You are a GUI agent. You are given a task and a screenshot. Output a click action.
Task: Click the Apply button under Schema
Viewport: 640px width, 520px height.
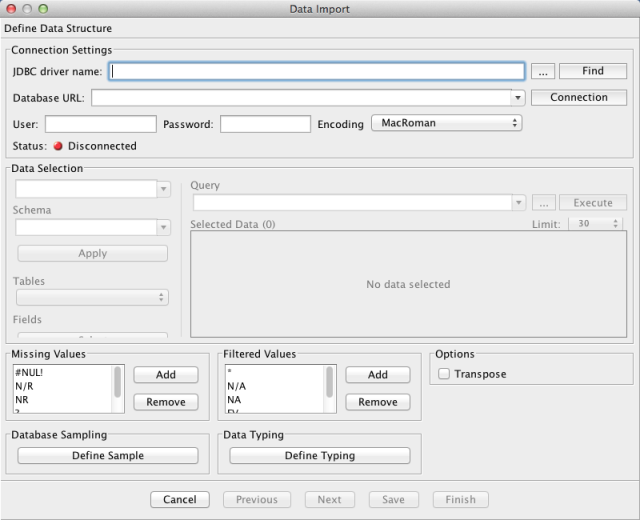coord(93,253)
